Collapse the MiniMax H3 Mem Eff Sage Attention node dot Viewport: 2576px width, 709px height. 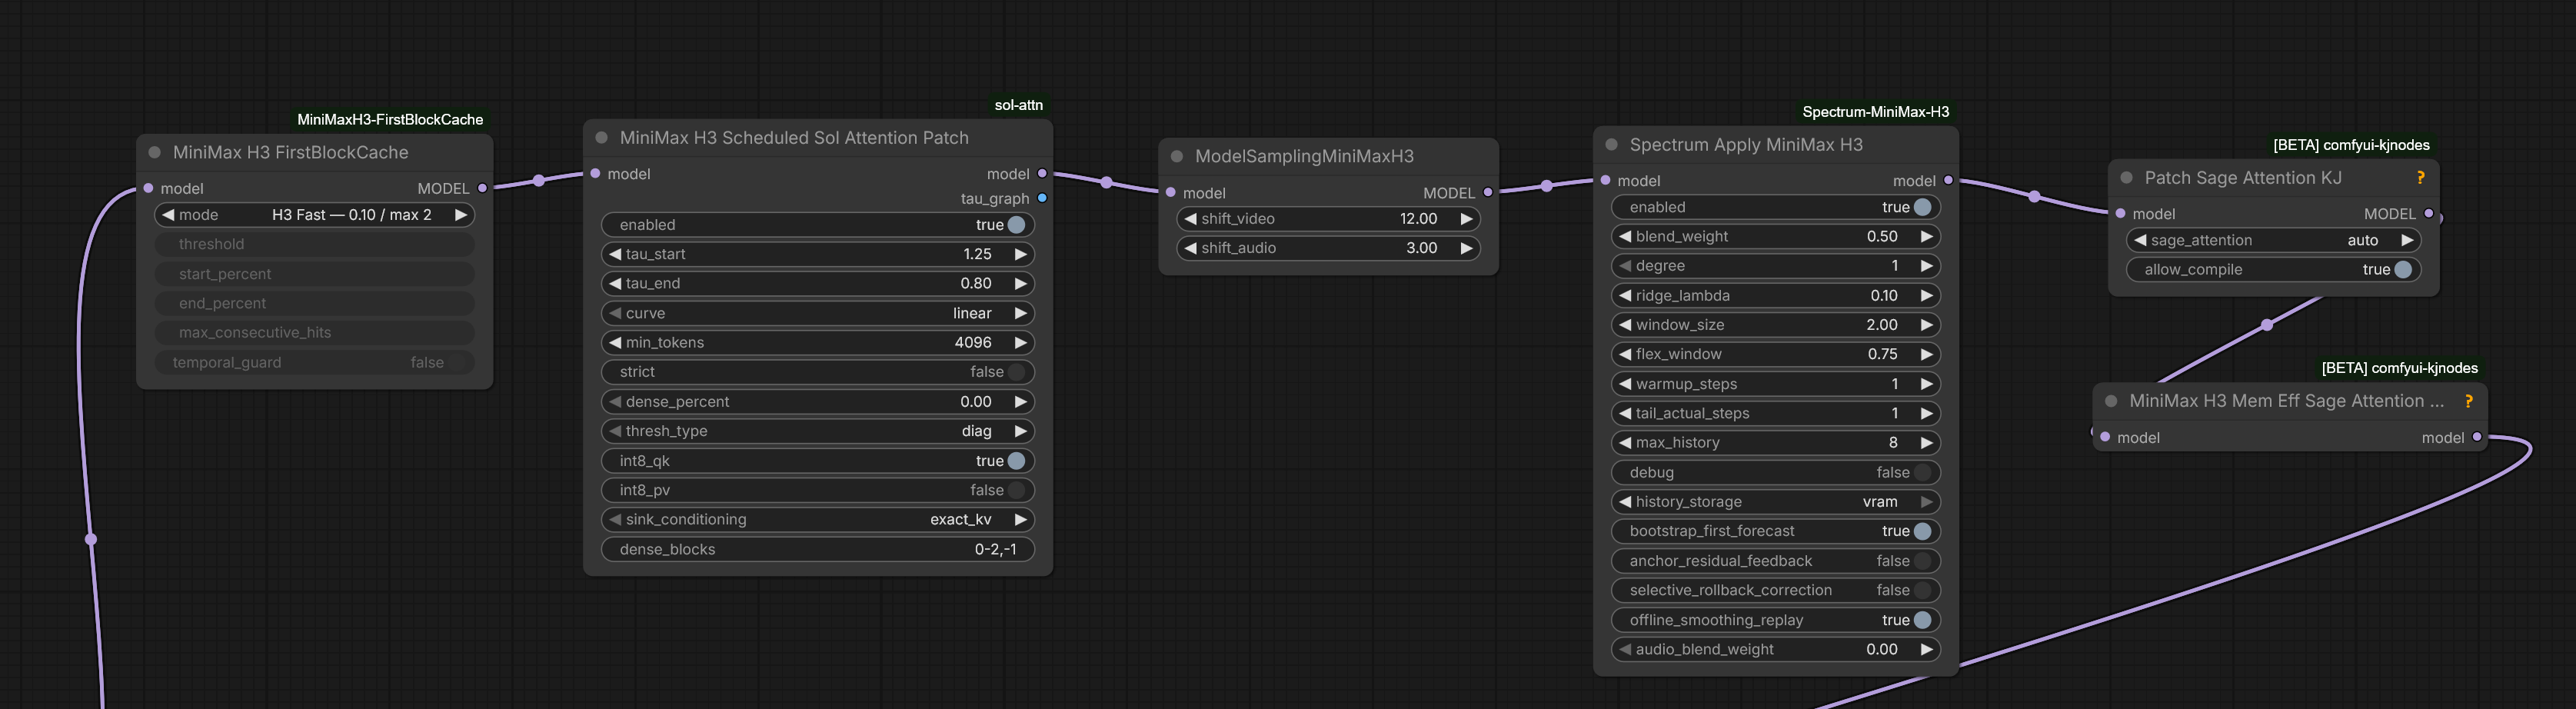2112,401
